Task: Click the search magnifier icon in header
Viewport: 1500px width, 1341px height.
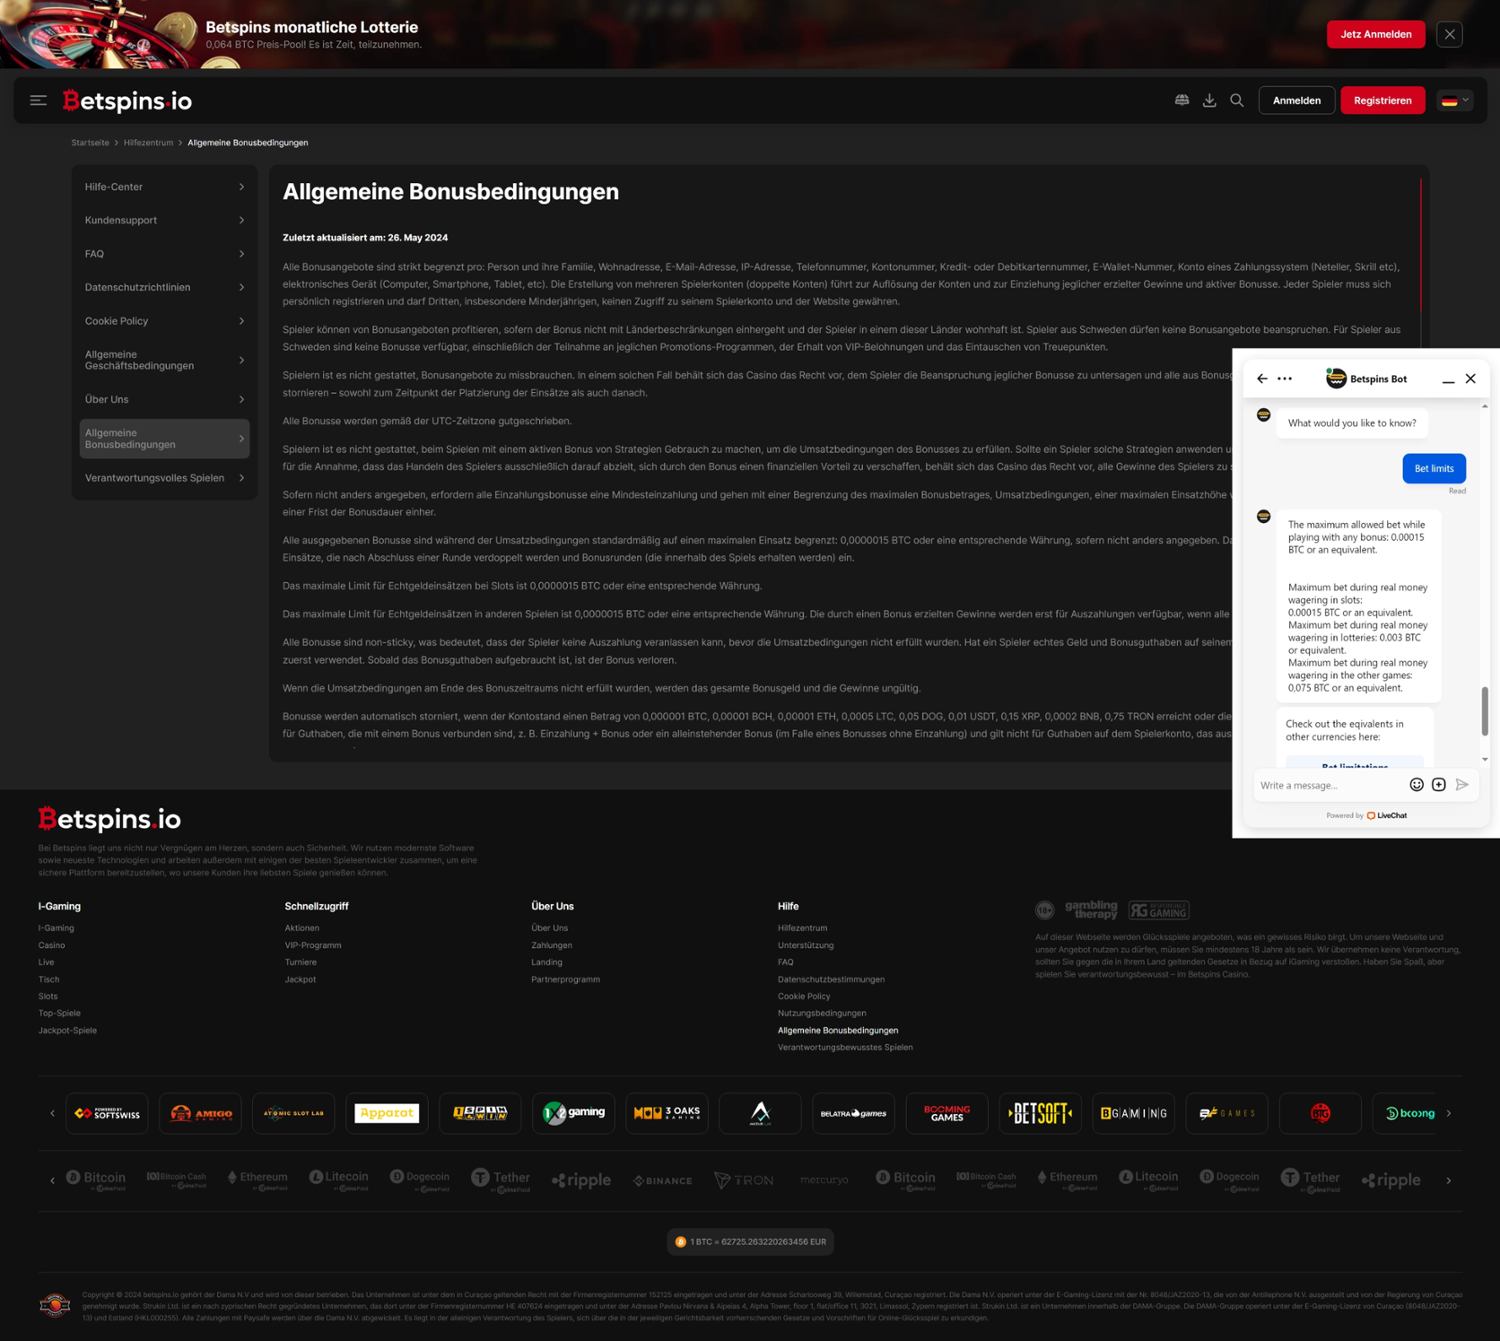Action: click(x=1237, y=100)
